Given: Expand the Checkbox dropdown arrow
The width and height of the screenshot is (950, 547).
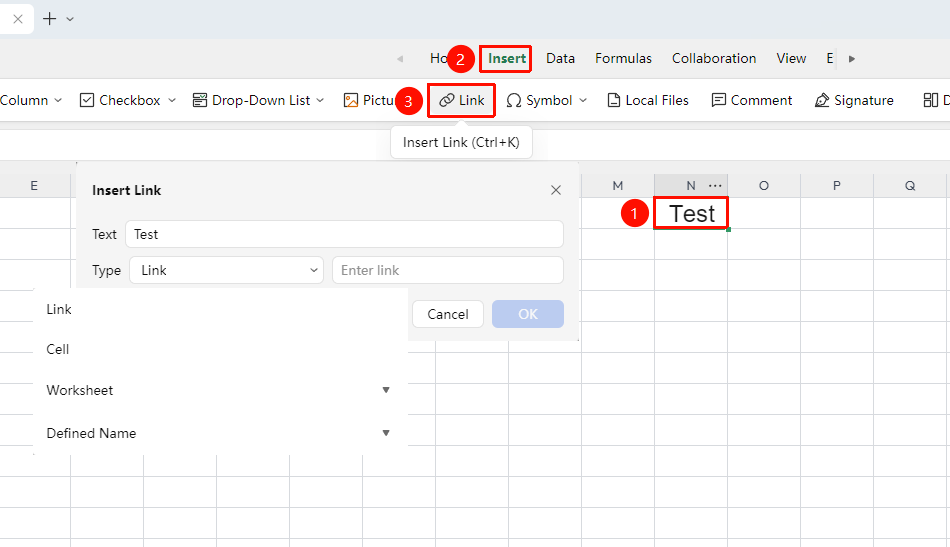Looking at the screenshot, I should coord(172,101).
